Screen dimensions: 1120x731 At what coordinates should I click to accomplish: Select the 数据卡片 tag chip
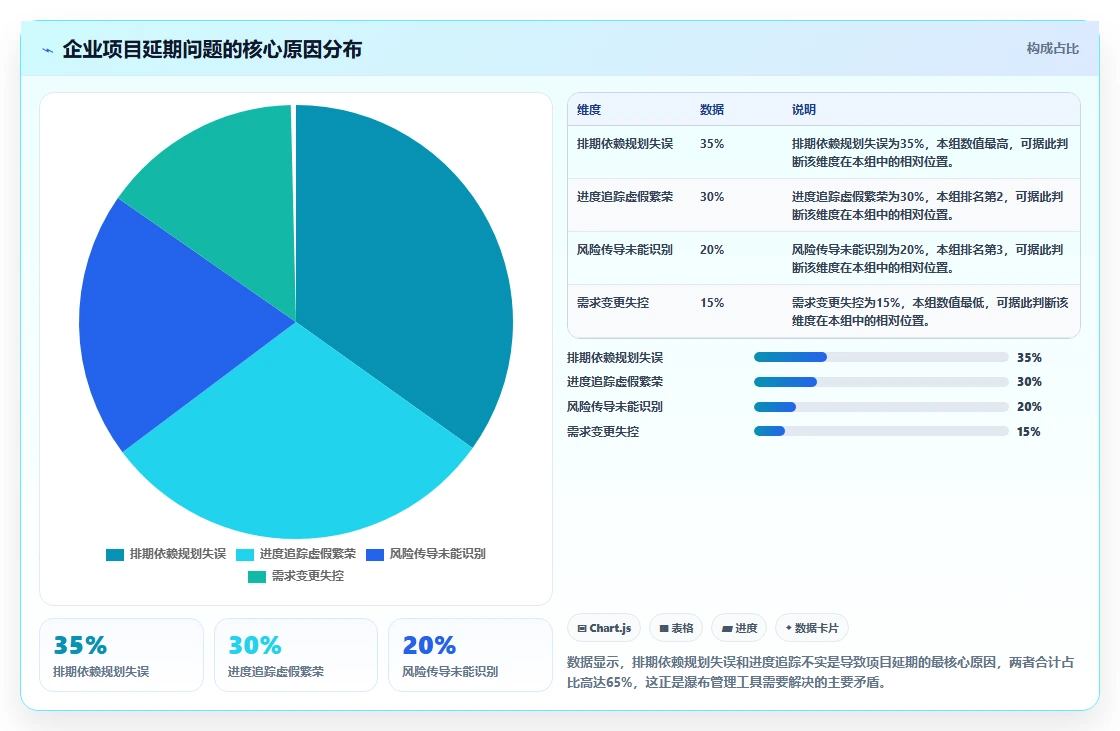[x=811, y=628]
